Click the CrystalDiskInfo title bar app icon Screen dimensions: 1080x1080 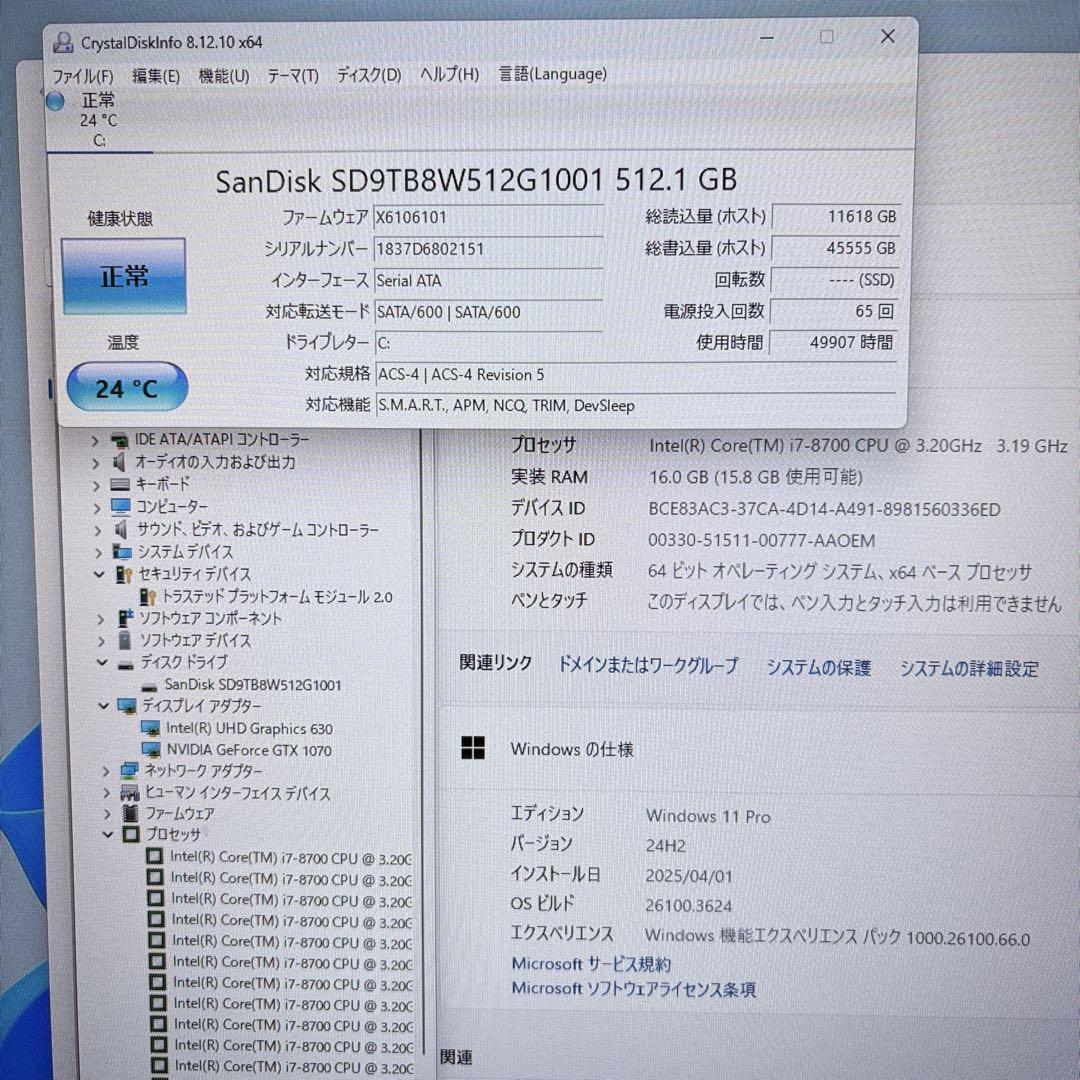[63, 42]
